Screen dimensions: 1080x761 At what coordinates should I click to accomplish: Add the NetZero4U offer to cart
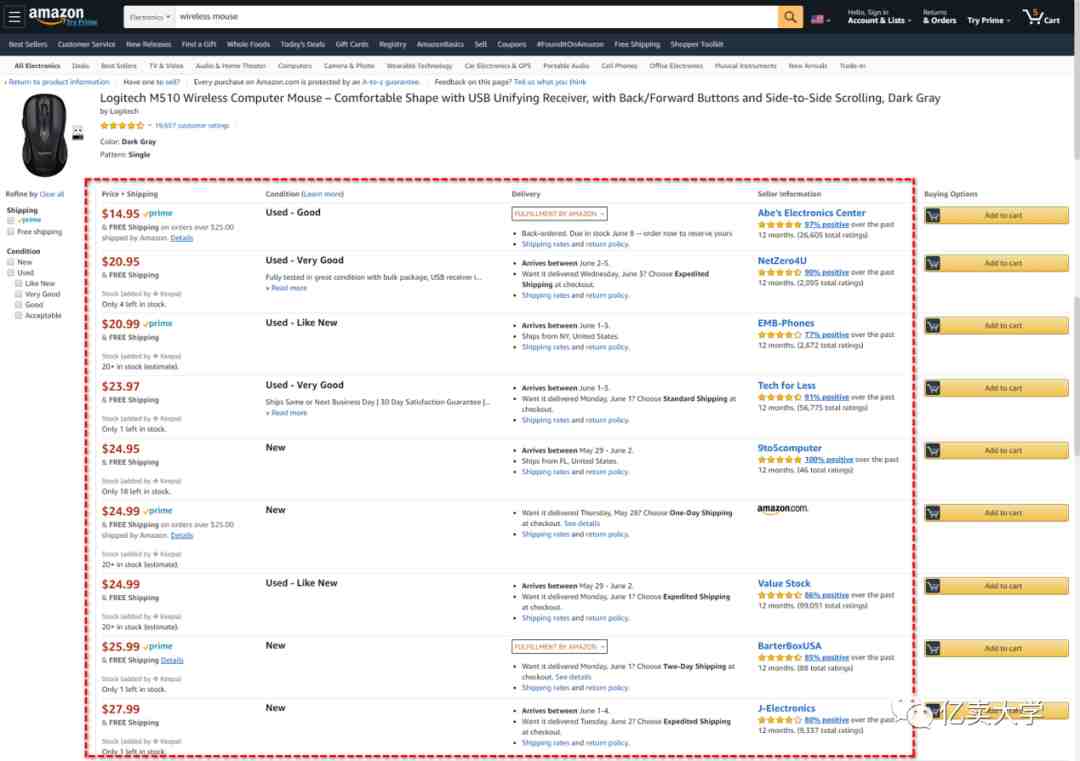pos(996,263)
